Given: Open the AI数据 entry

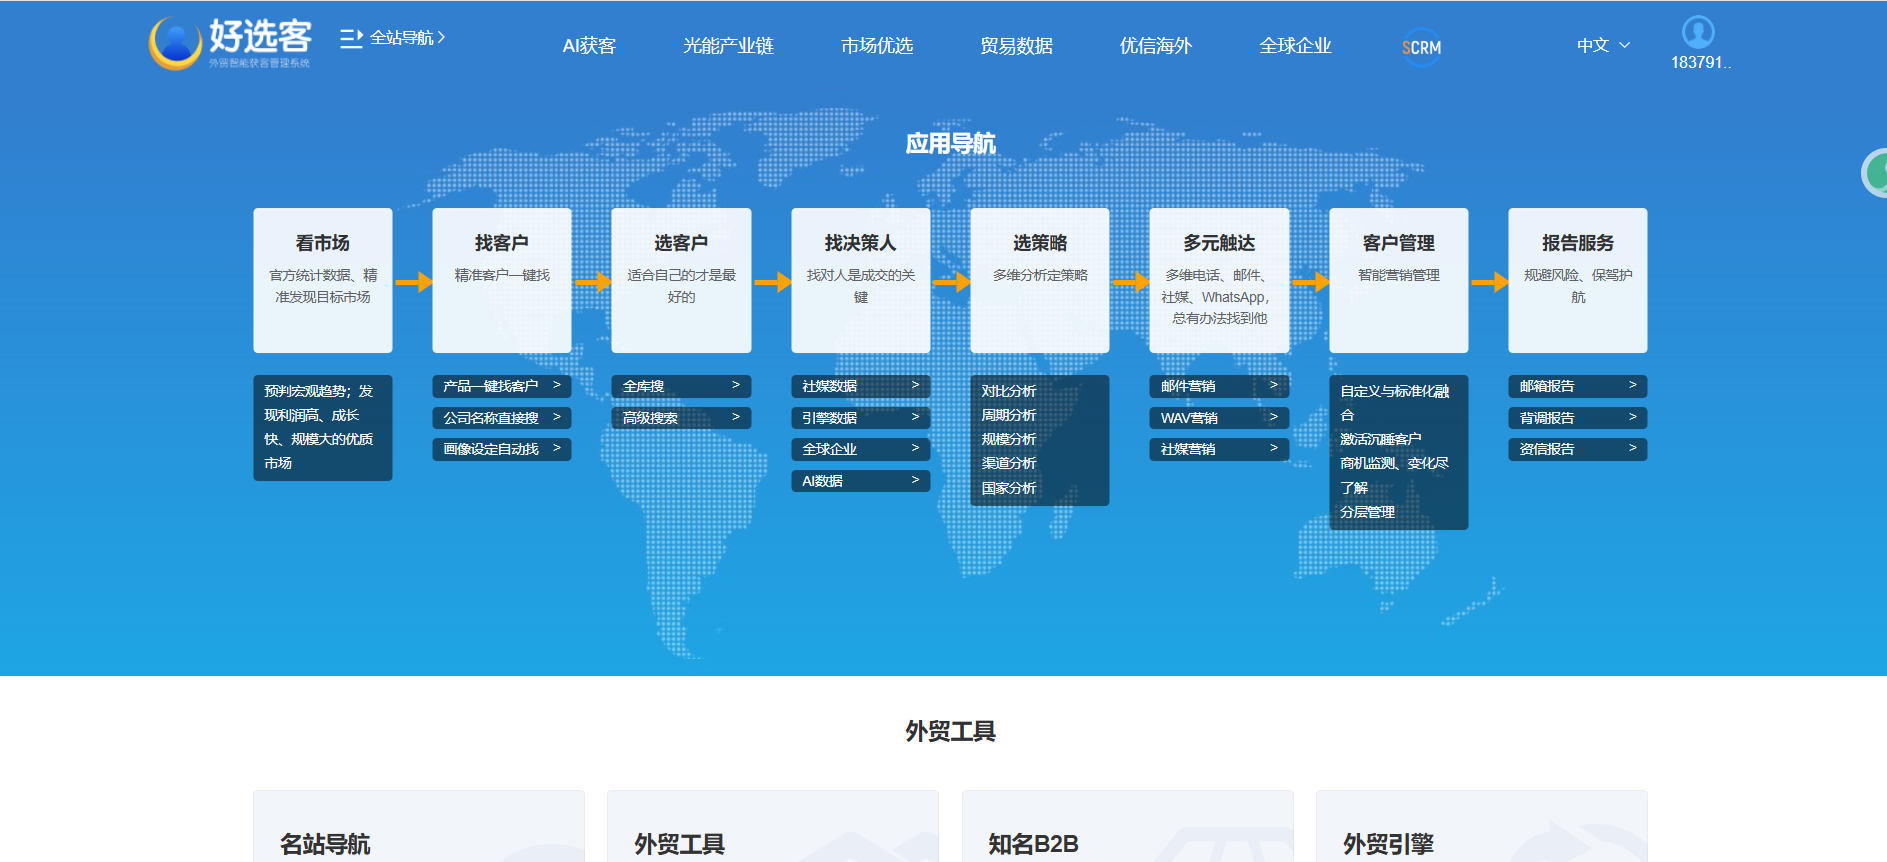Looking at the screenshot, I should click(860, 481).
